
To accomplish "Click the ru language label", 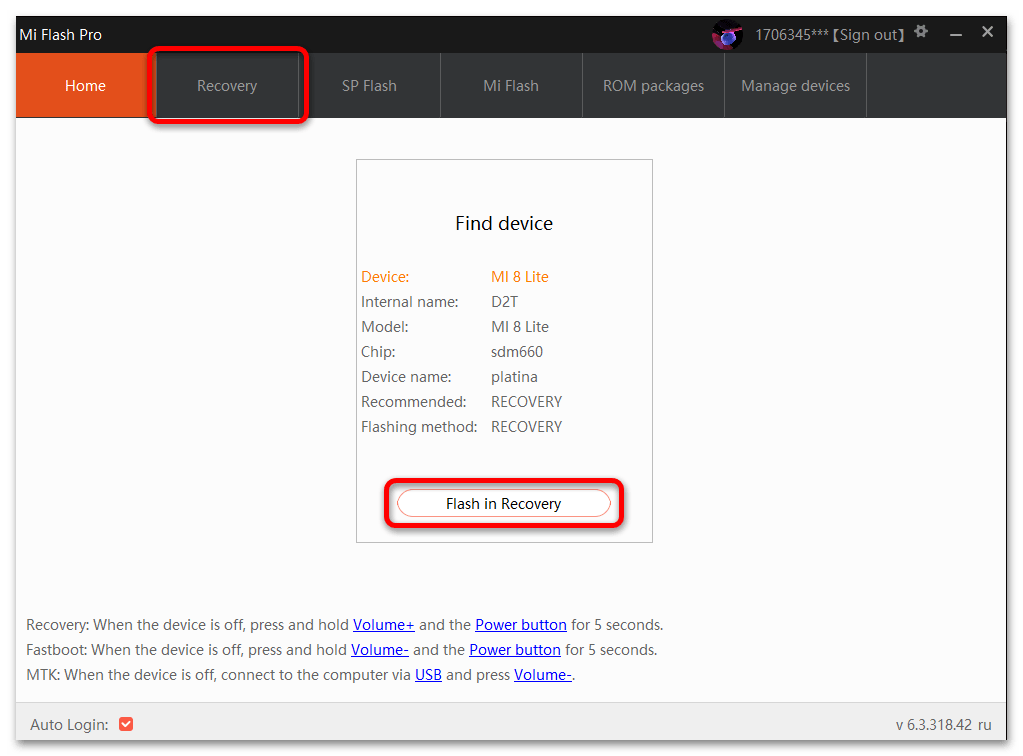I will click(x=985, y=725).
